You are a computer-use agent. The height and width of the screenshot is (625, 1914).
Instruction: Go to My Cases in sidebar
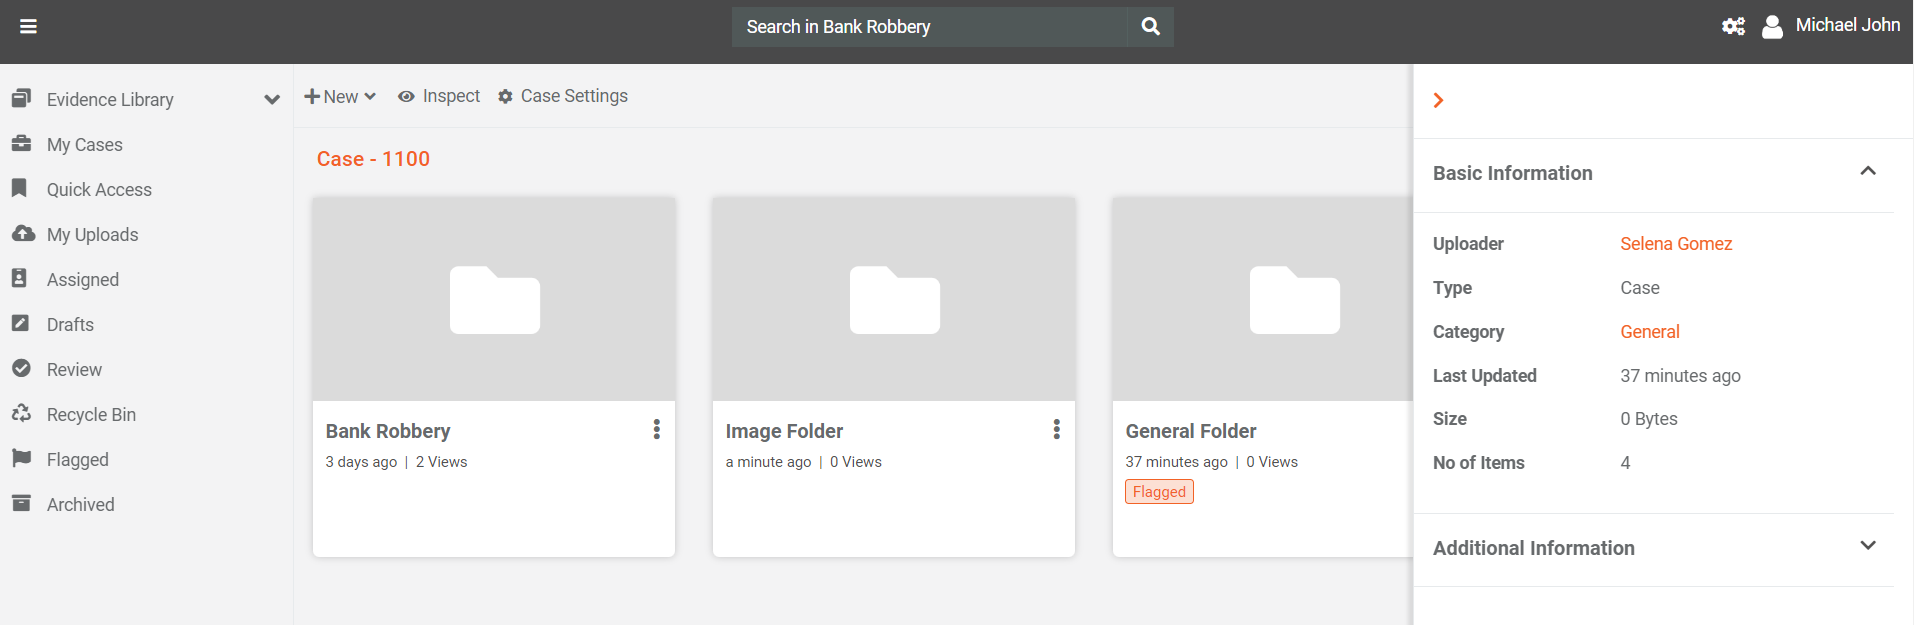click(85, 145)
